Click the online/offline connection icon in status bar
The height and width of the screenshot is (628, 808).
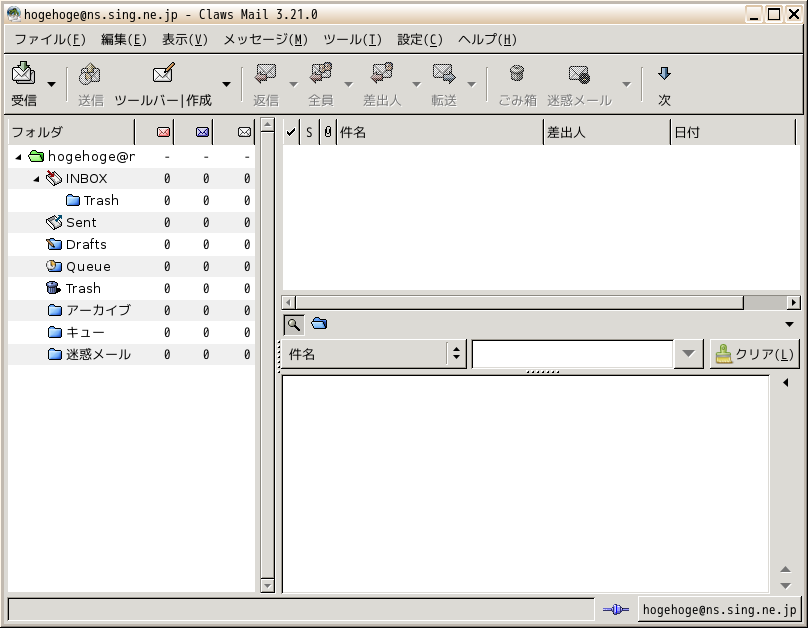616,610
